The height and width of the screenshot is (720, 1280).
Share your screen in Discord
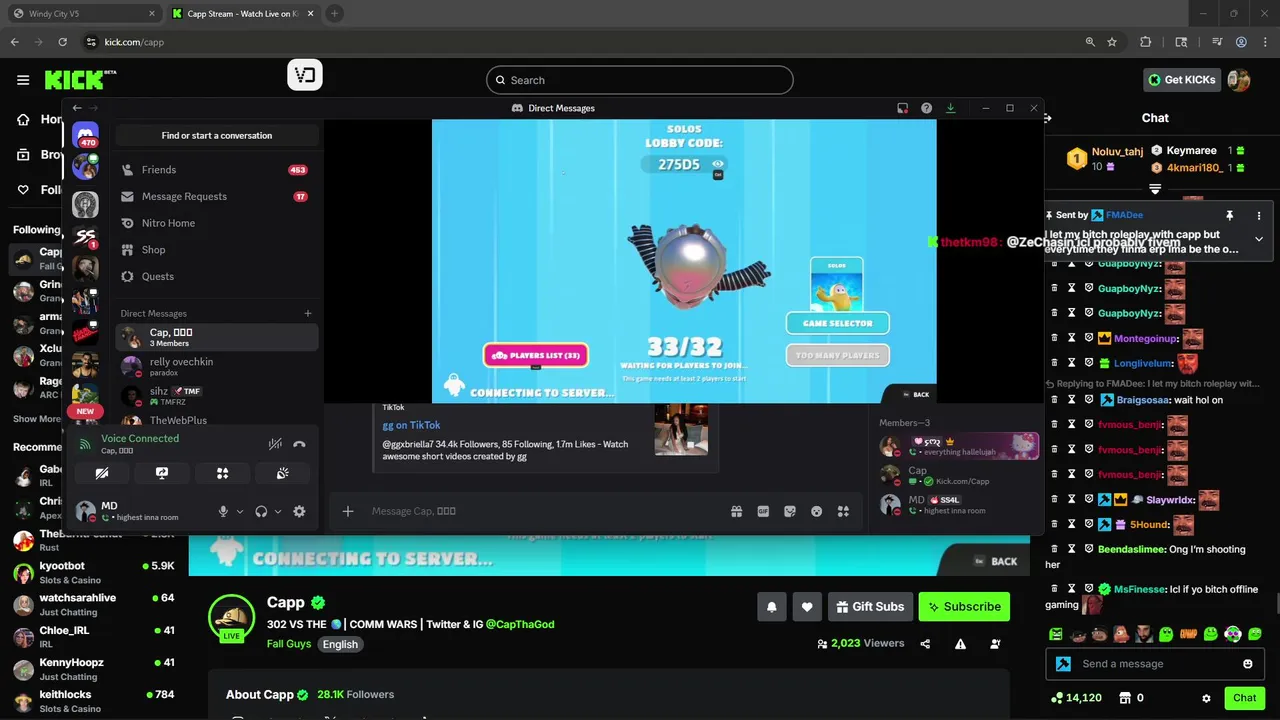pos(162,473)
